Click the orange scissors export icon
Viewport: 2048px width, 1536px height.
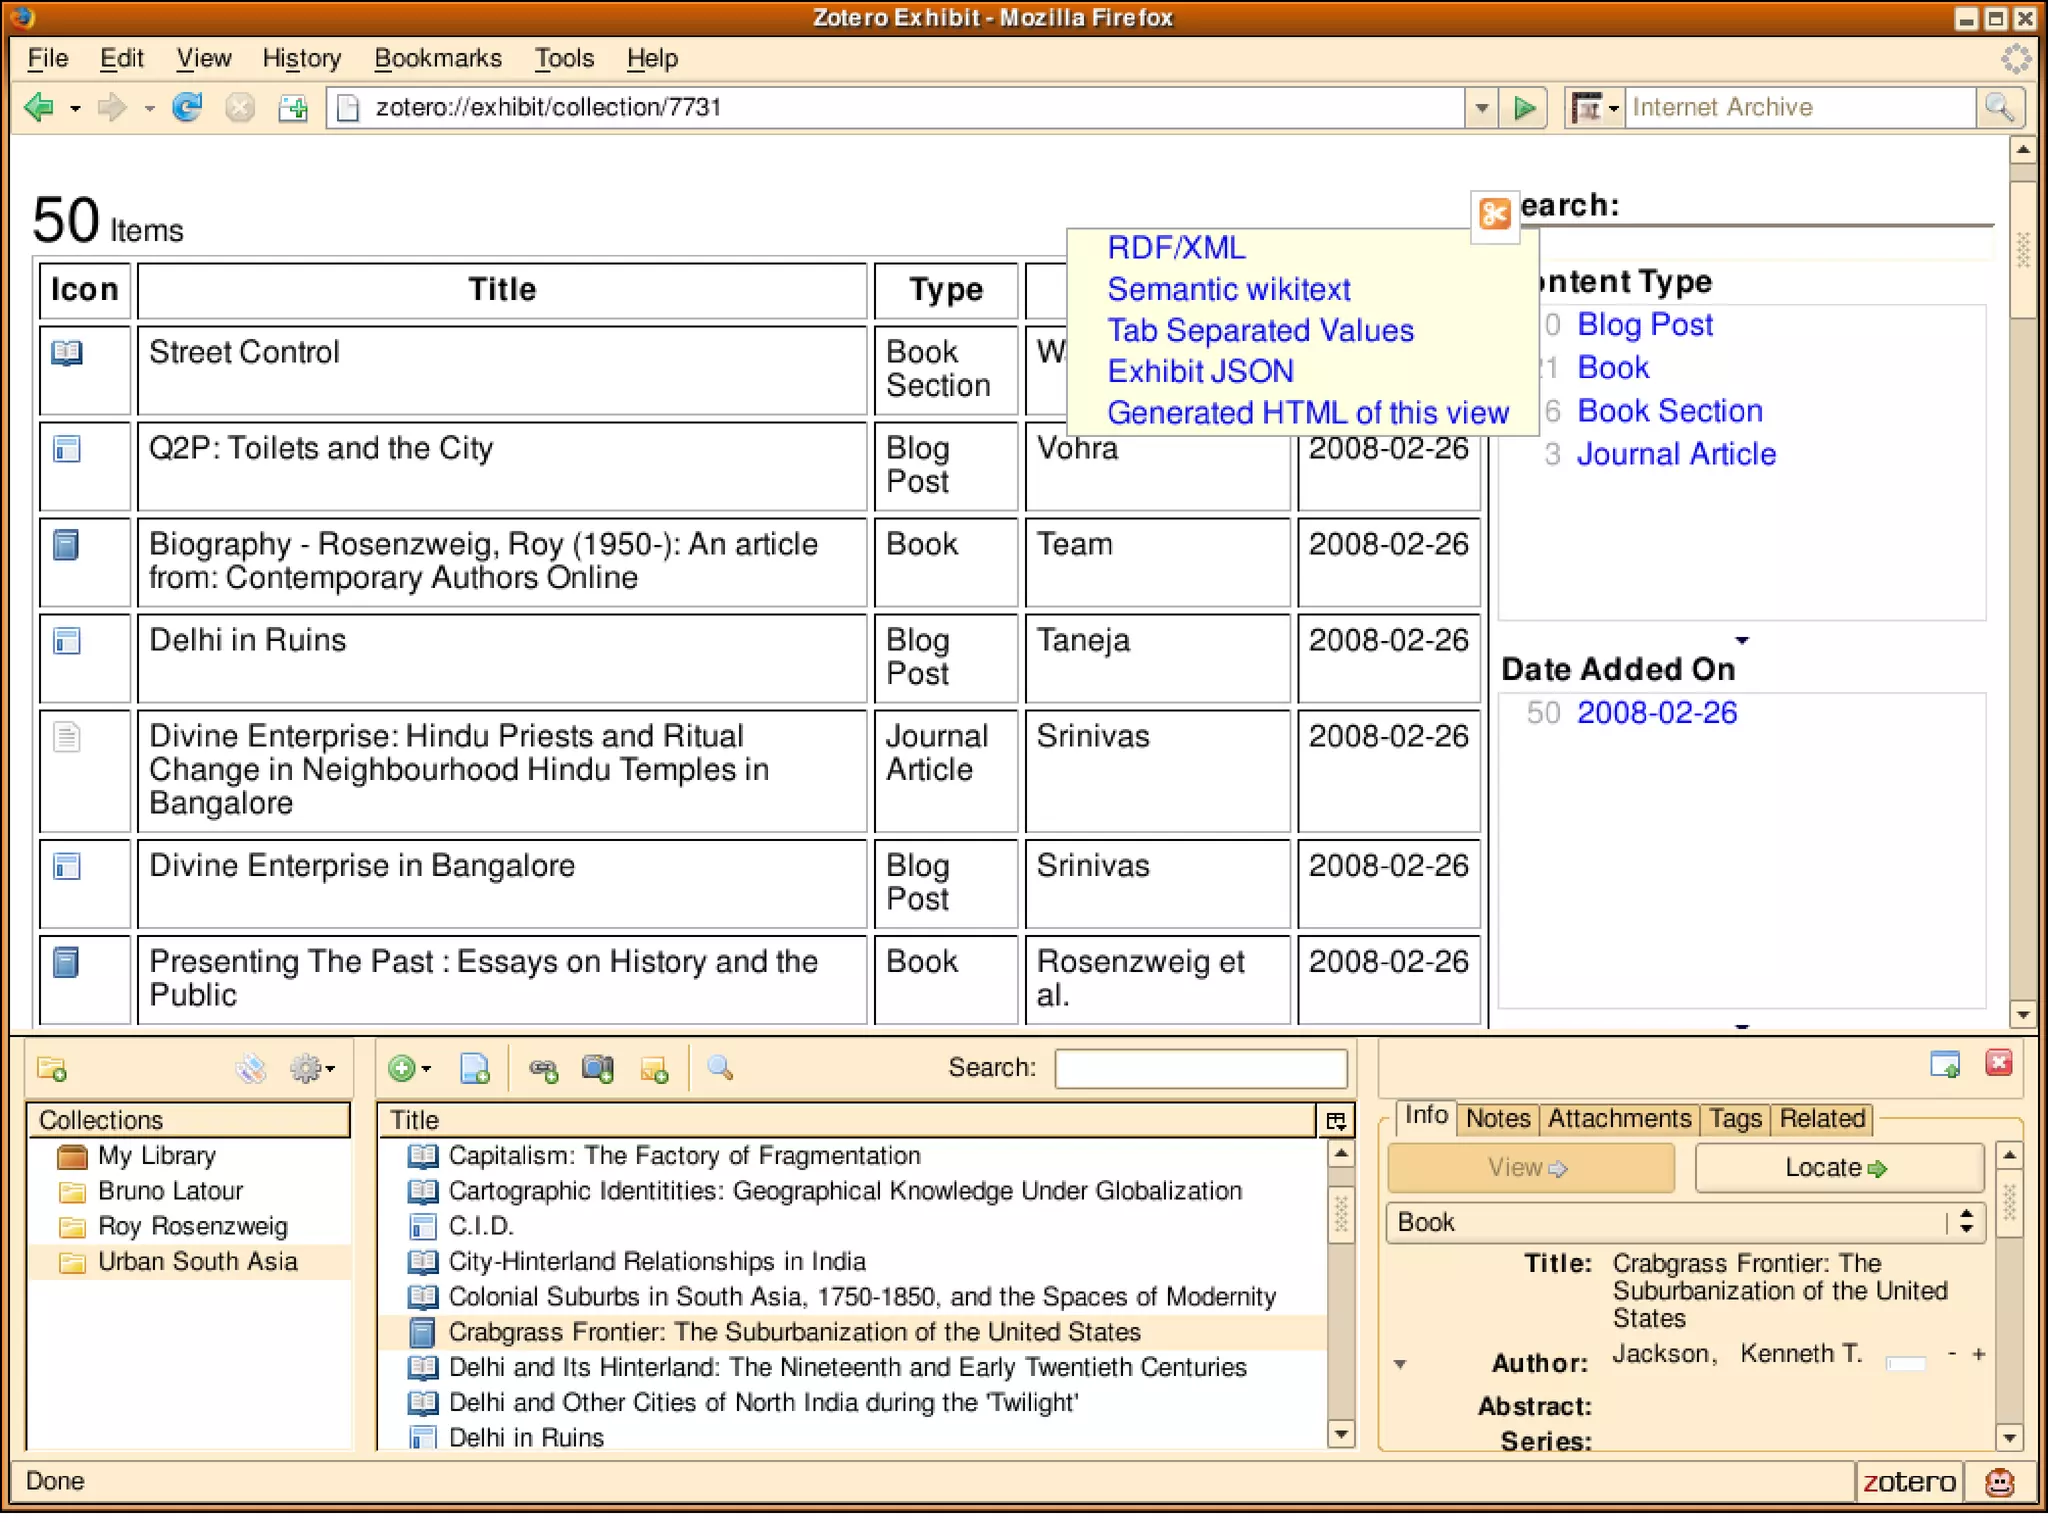1494,214
